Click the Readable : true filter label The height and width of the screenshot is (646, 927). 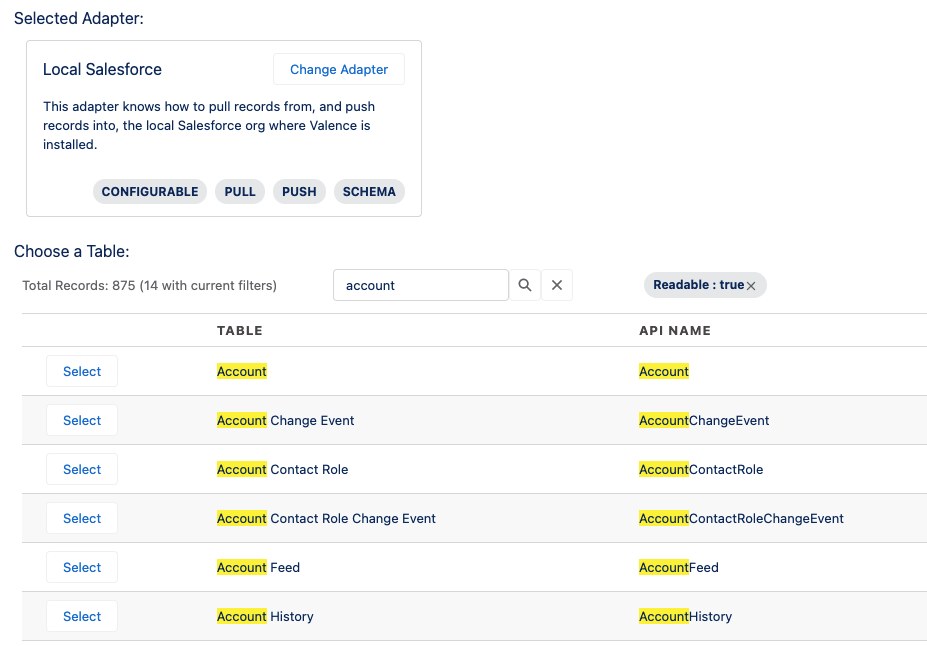(x=698, y=285)
